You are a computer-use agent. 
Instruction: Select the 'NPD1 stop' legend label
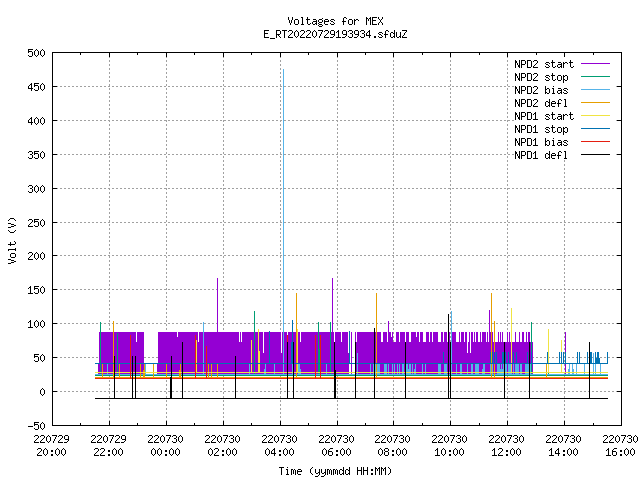(x=541, y=129)
